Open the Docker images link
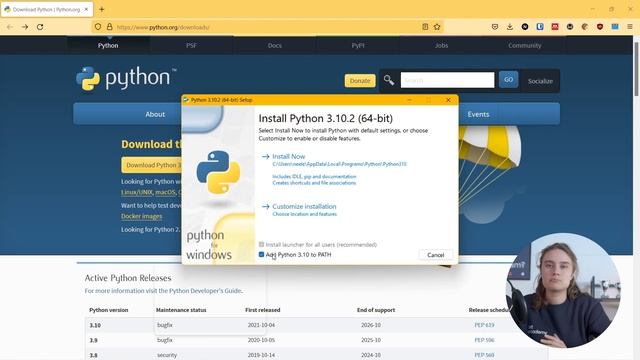Image resolution: width=640 pixels, height=360 pixels. click(x=142, y=216)
